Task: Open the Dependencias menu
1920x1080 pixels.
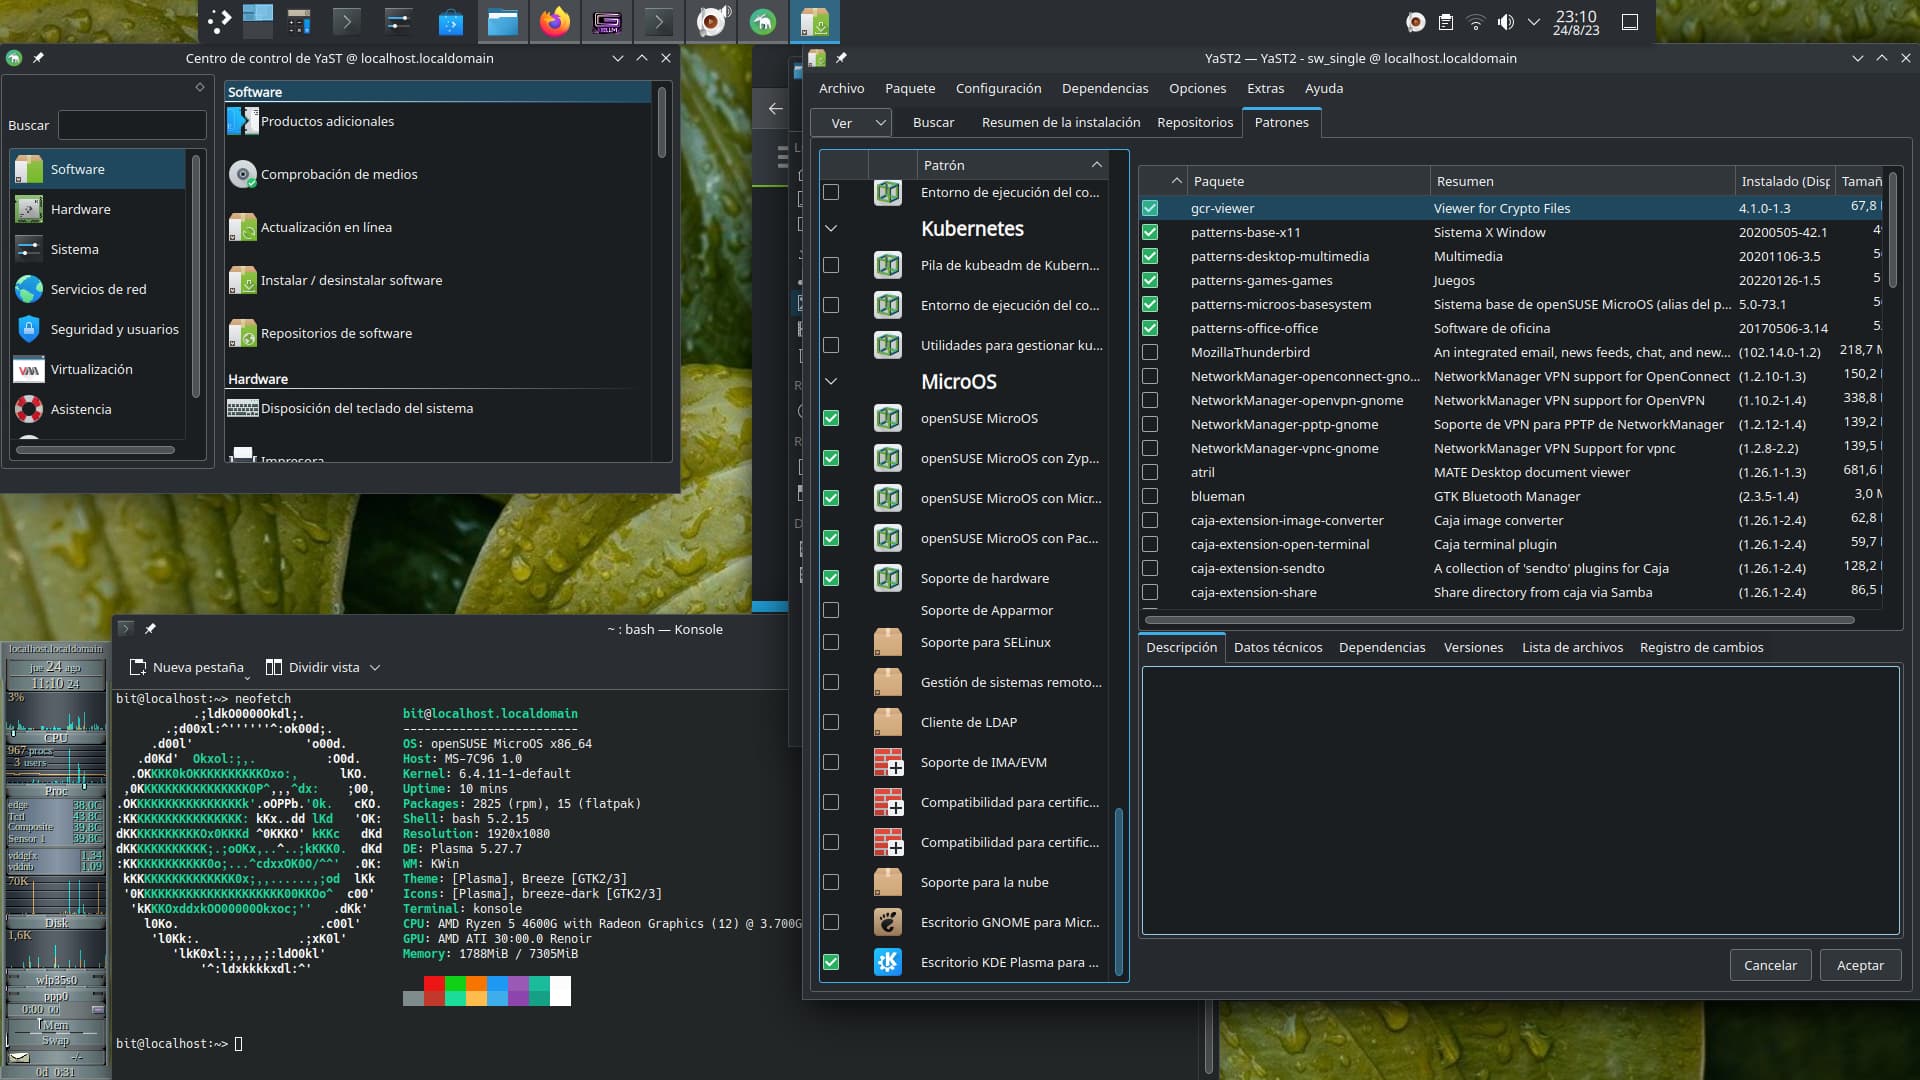Action: tap(1104, 88)
